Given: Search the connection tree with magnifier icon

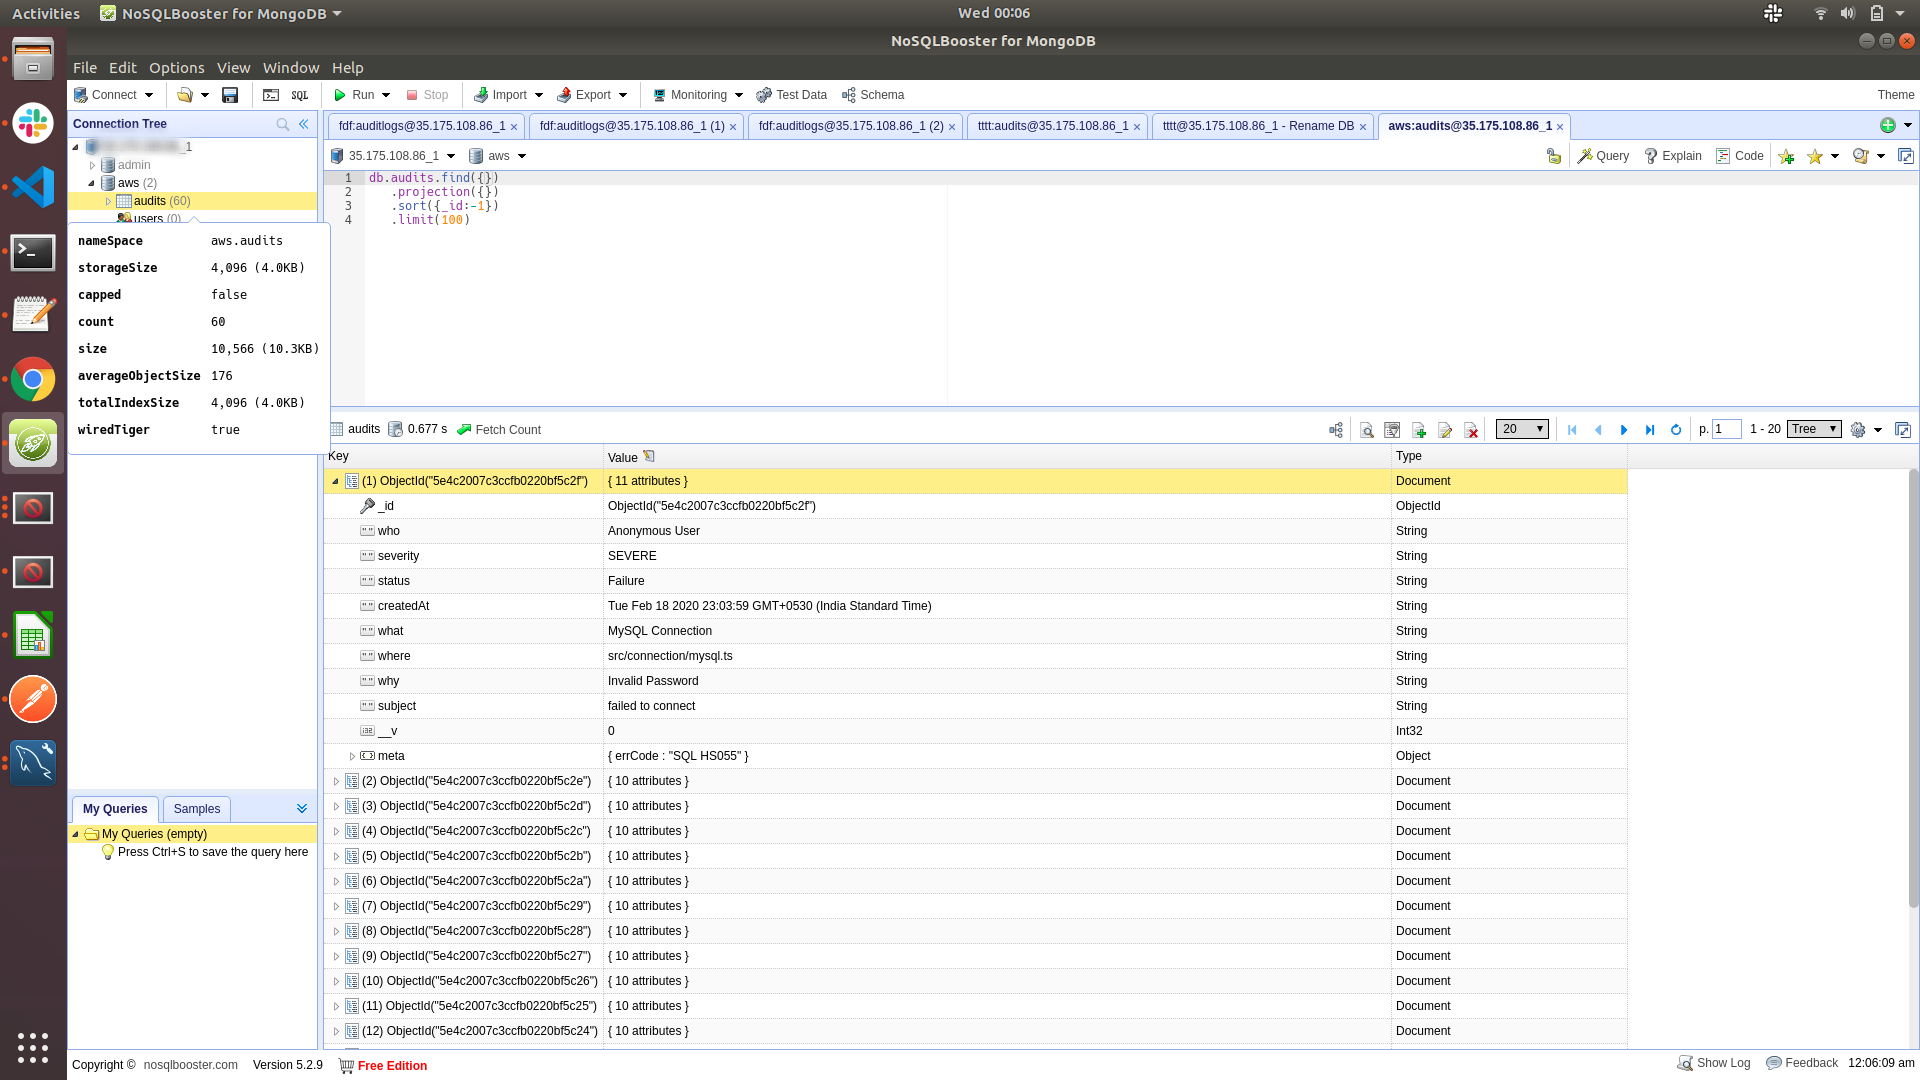Looking at the screenshot, I should click(283, 124).
